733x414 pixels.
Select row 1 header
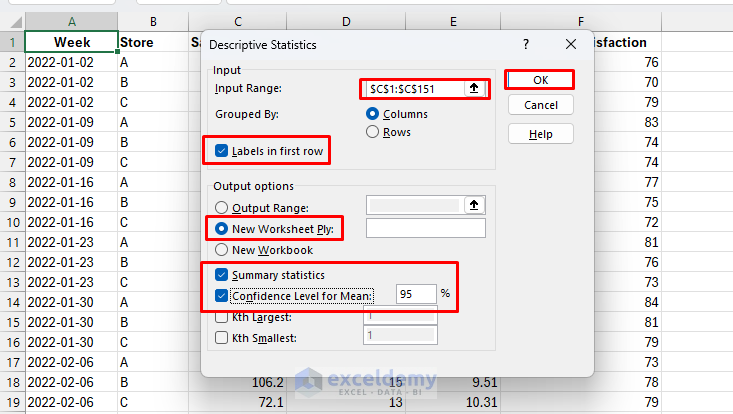tap(12, 42)
